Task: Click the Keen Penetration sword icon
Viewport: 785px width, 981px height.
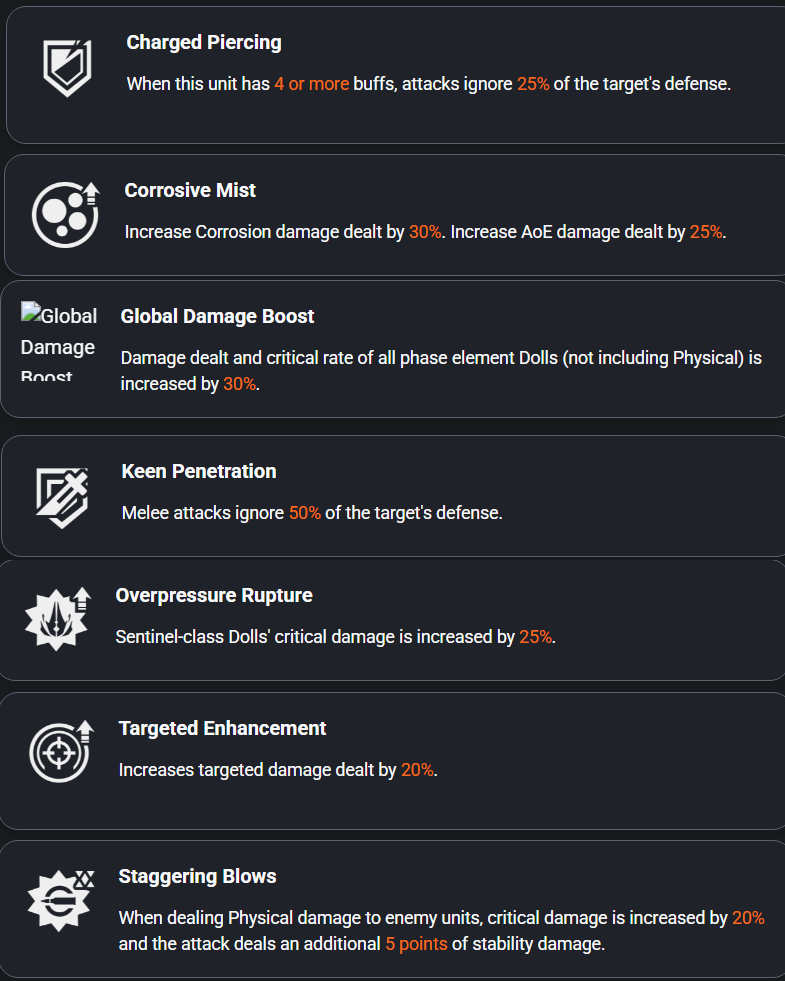Action: (62, 497)
